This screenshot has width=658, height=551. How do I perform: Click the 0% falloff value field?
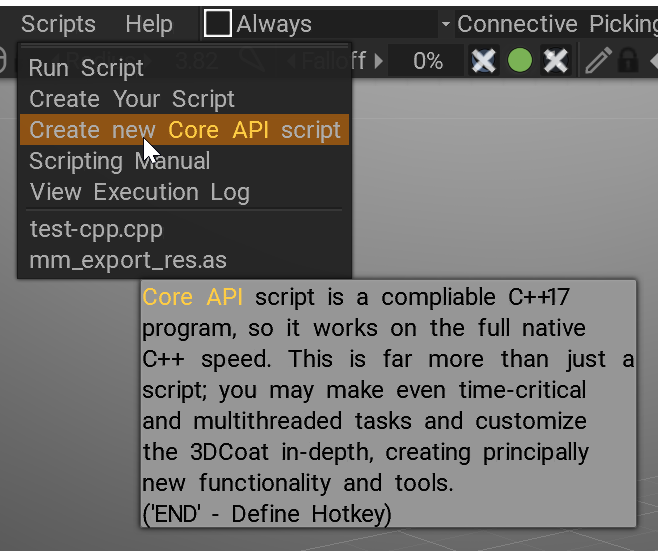tap(427, 61)
